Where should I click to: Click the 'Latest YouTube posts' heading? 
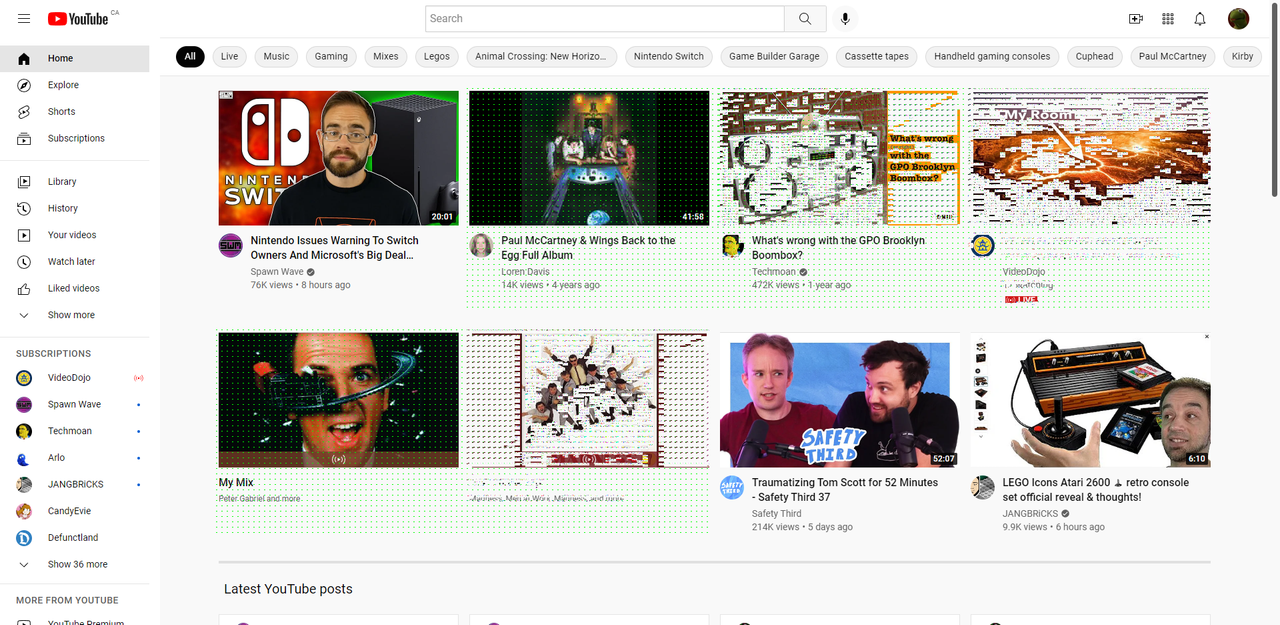click(x=288, y=589)
